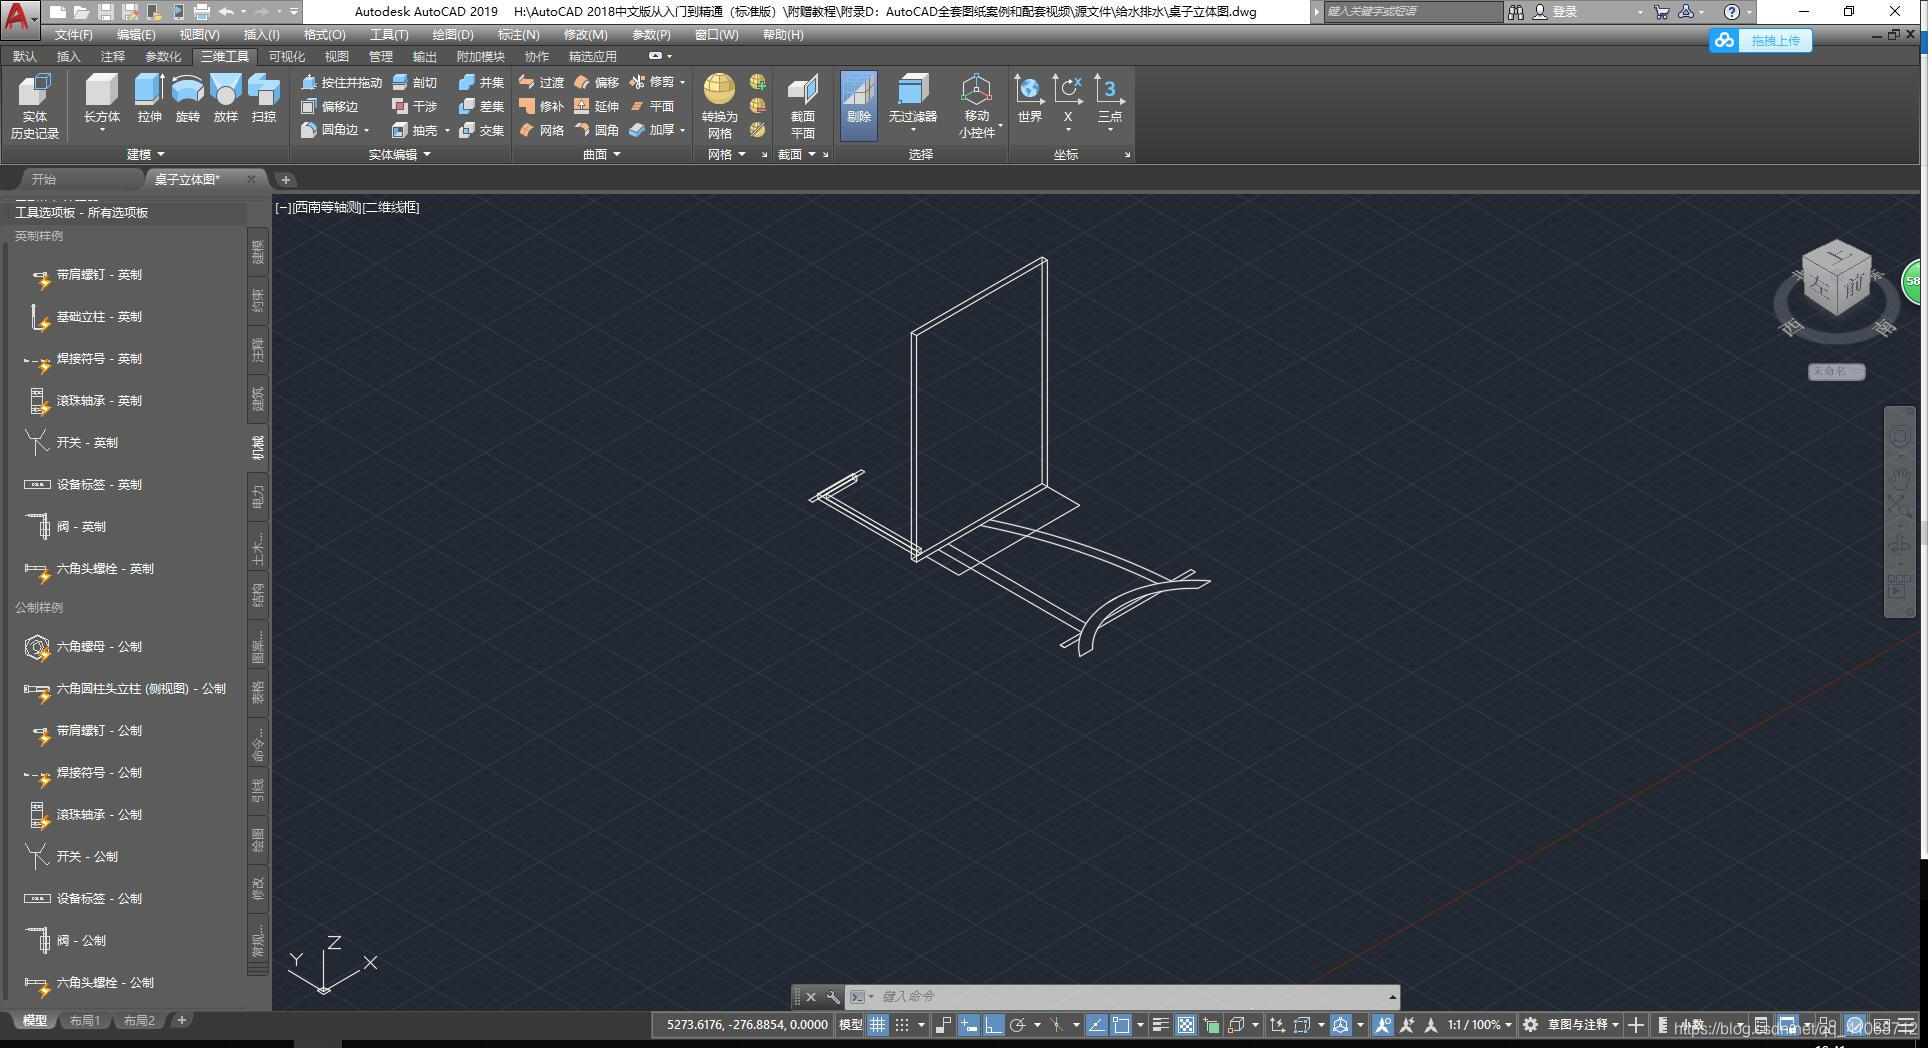Click the cloud upload (拖拽上传) button
Screen dimensions: 1928x1048
1761,41
